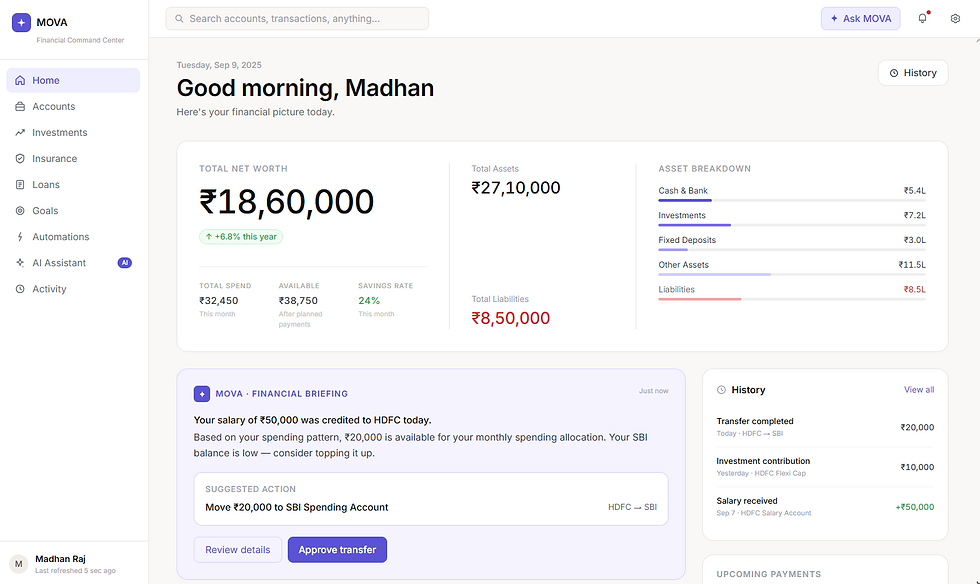This screenshot has height=584, width=980.
Task: Click View all in History panel
Action: click(x=919, y=390)
